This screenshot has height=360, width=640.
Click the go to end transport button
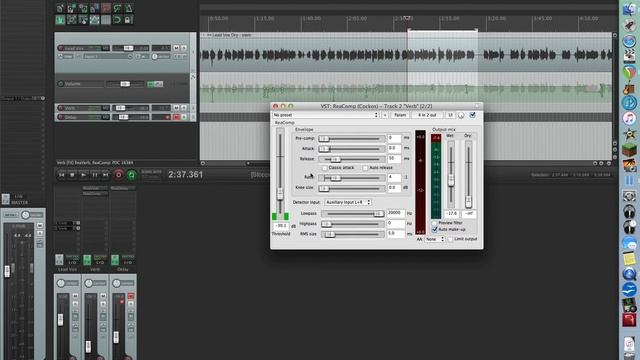tap(106, 175)
